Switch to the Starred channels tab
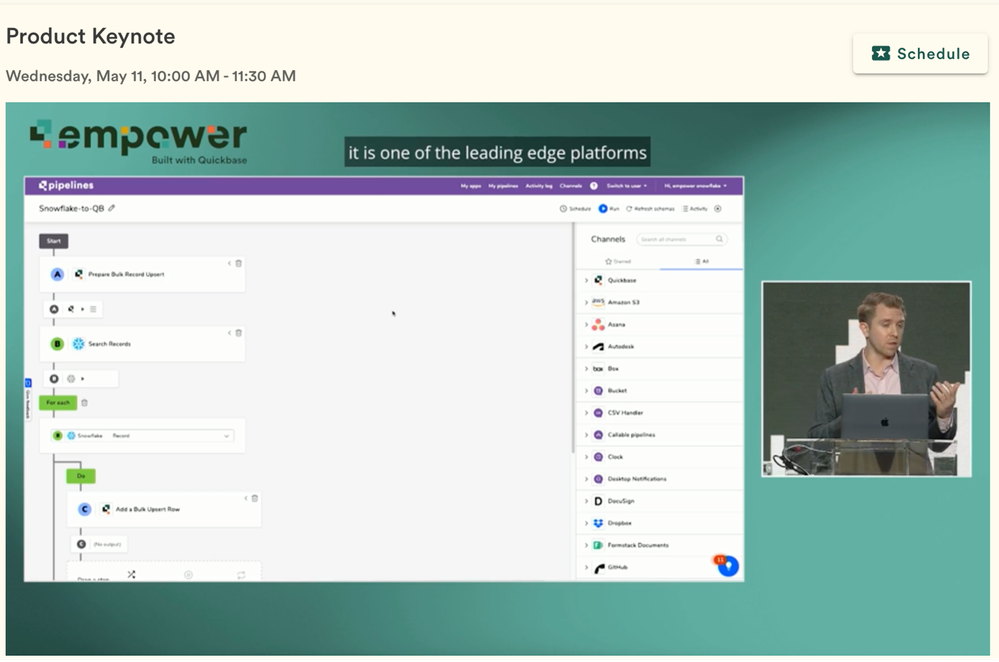The height and width of the screenshot is (662, 999). click(x=618, y=261)
